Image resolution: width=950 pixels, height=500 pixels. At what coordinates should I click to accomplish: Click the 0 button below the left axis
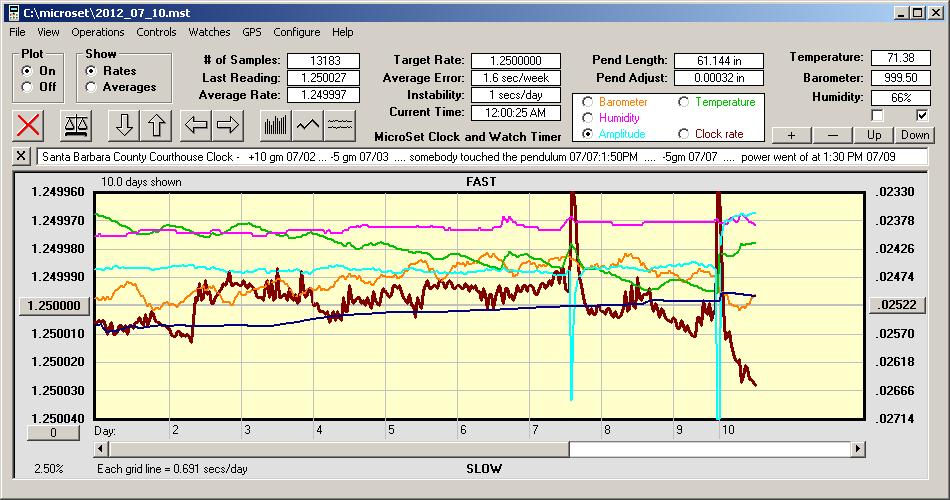(x=53, y=433)
